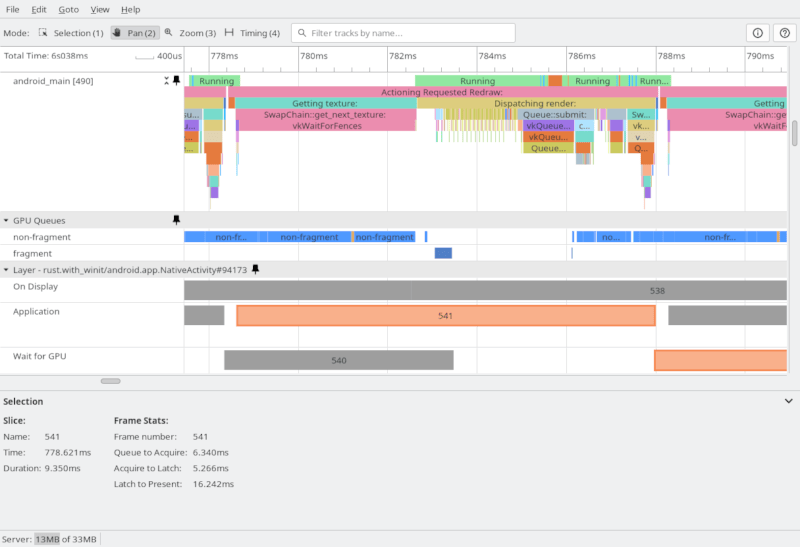Click the vertical scrollbar of the tracks
This screenshot has height=547, width=800.
794,134
